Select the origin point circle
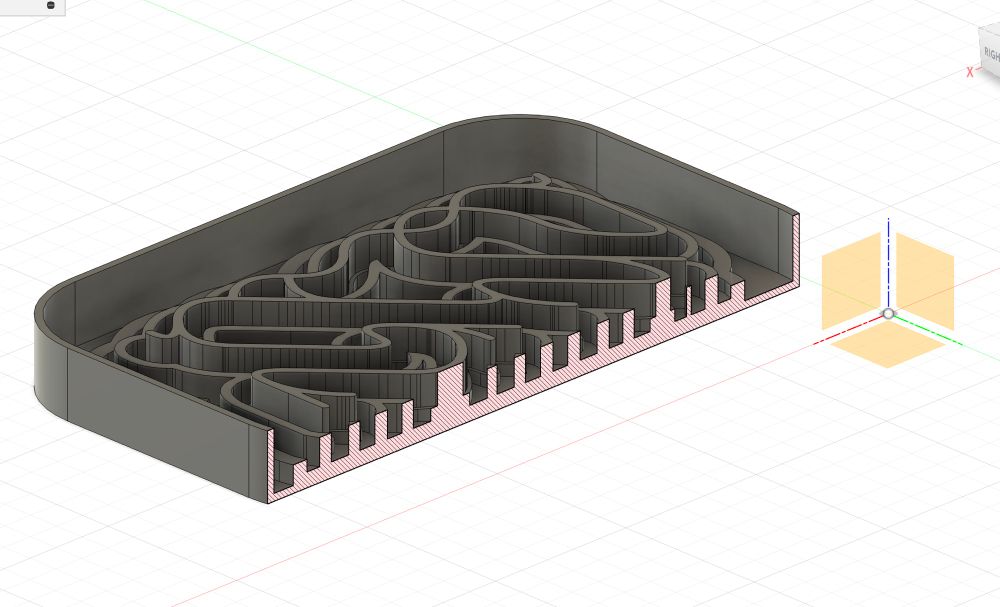 888,314
